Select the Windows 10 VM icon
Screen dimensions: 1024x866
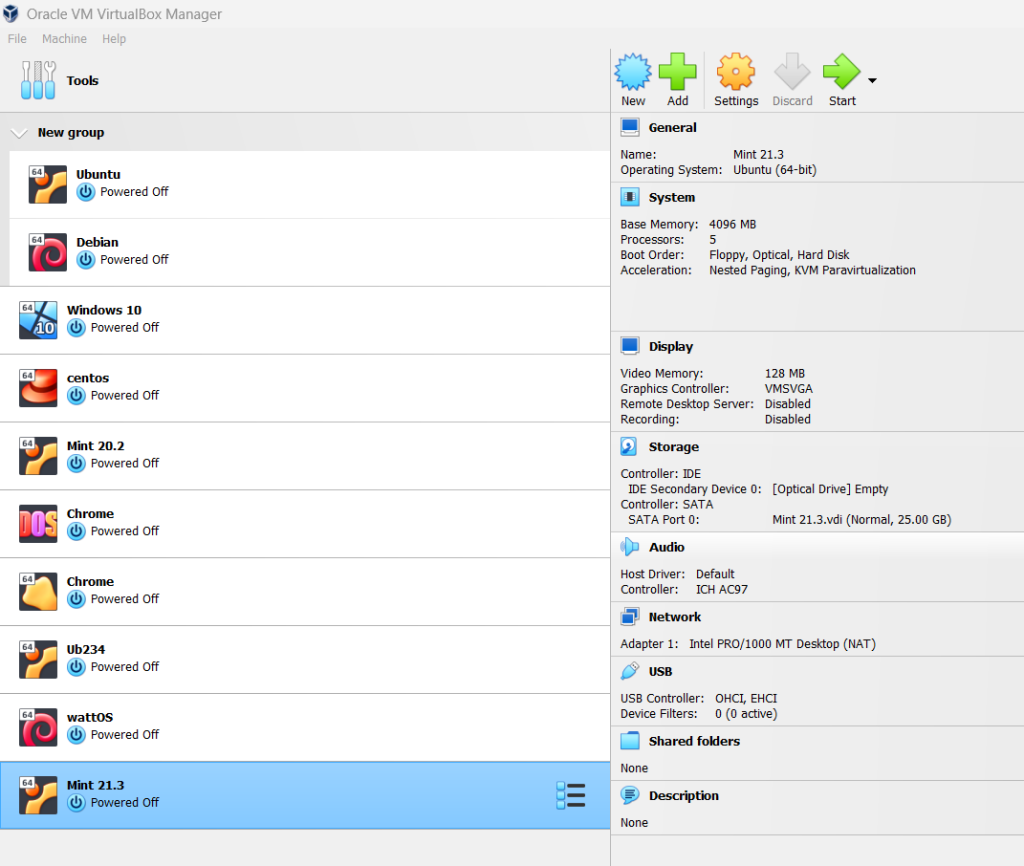(38, 320)
